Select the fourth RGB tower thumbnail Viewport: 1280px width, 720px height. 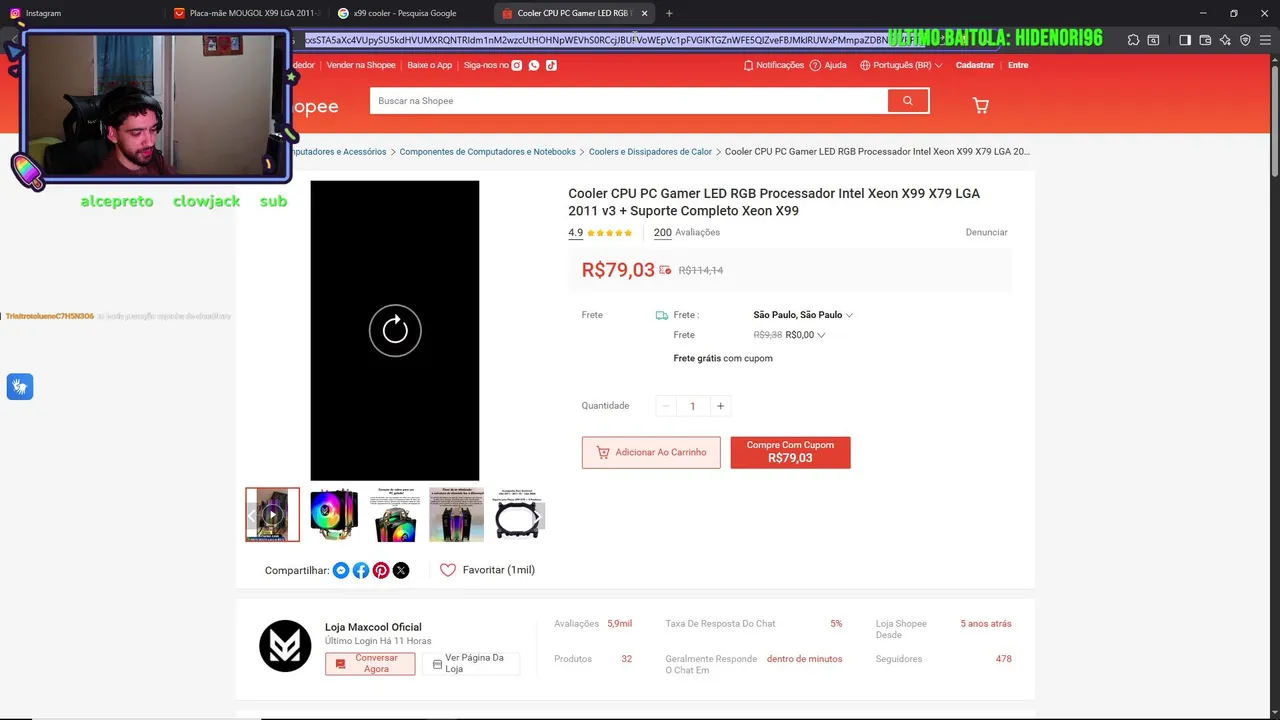(456, 515)
